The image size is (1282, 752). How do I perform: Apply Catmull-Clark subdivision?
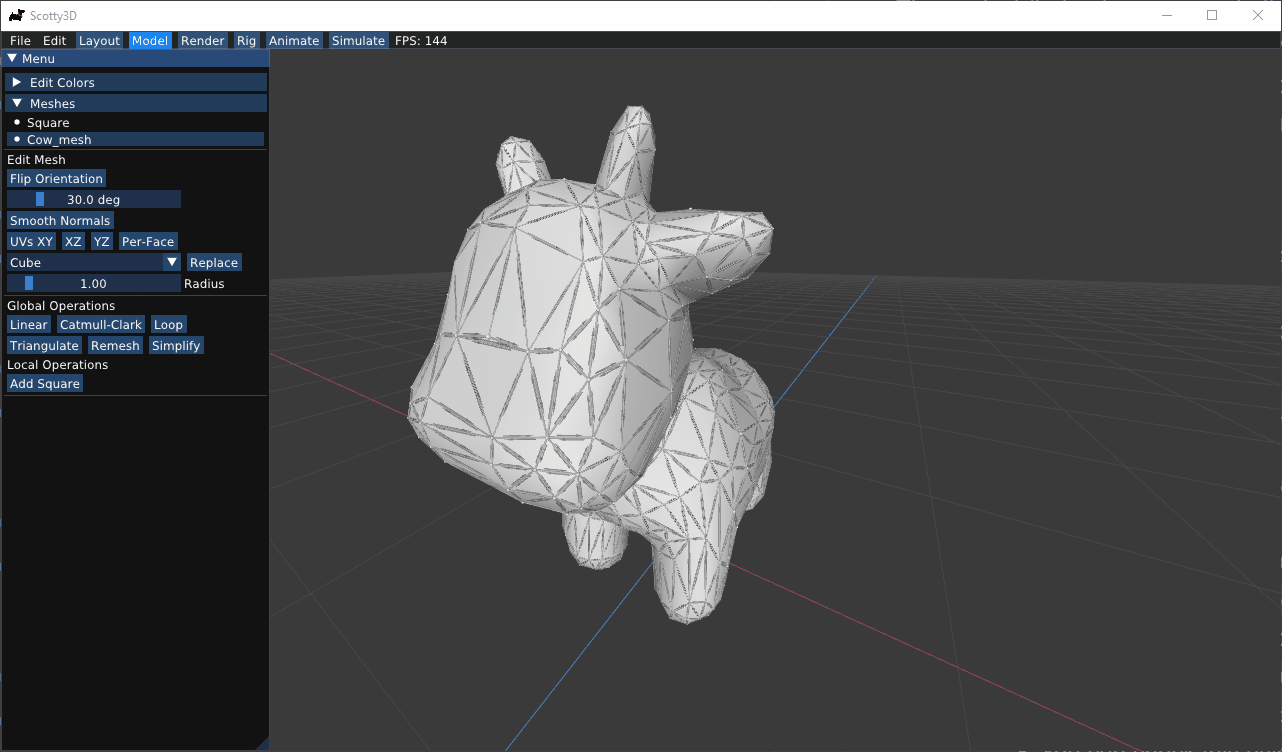tap(101, 325)
